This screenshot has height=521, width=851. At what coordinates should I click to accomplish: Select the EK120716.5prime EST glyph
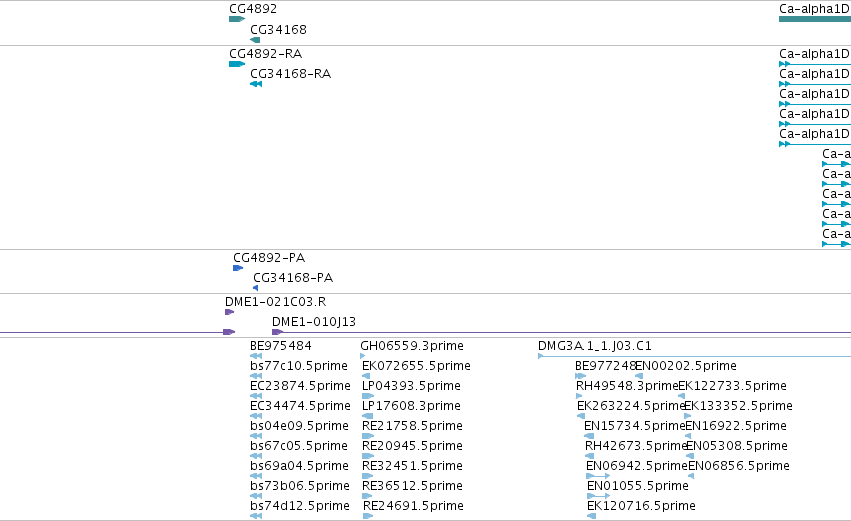(x=592, y=516)
